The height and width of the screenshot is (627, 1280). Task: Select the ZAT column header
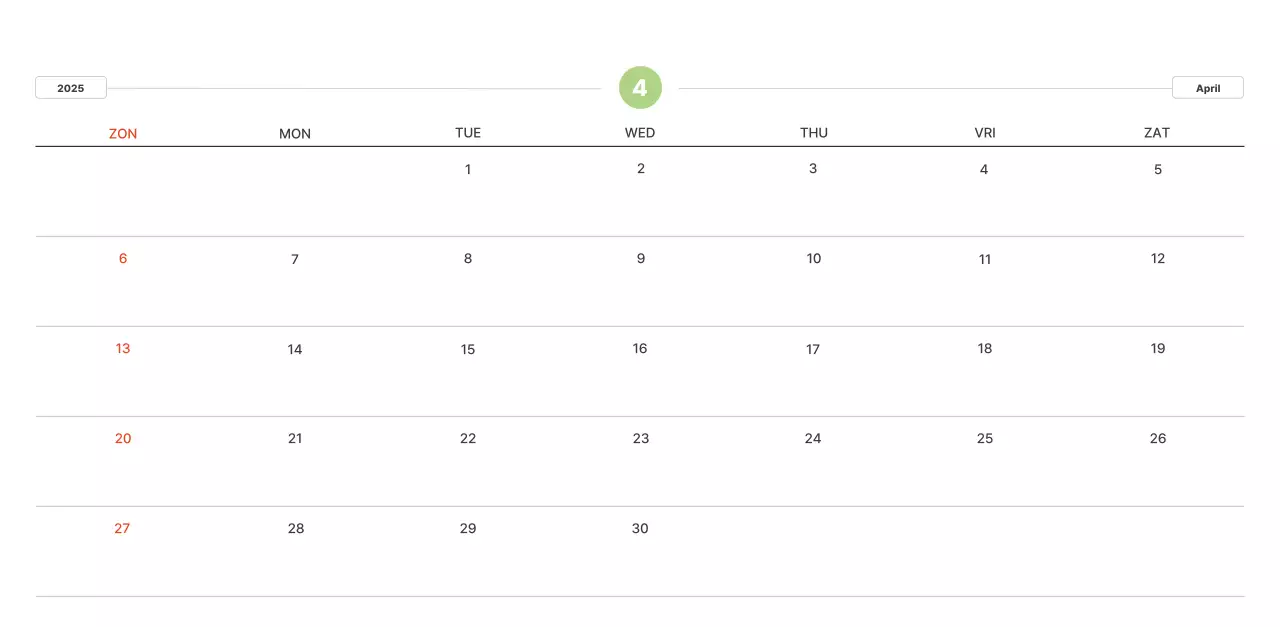point(1157,133)
